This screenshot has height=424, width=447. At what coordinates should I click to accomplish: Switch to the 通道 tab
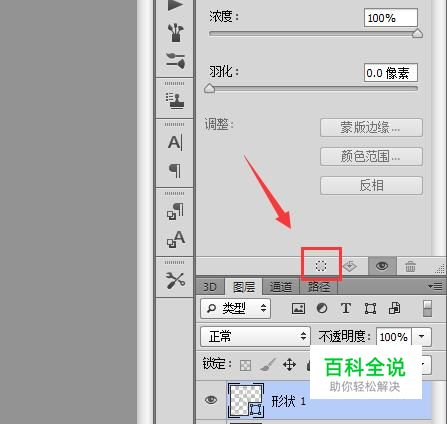coord(281,287)
